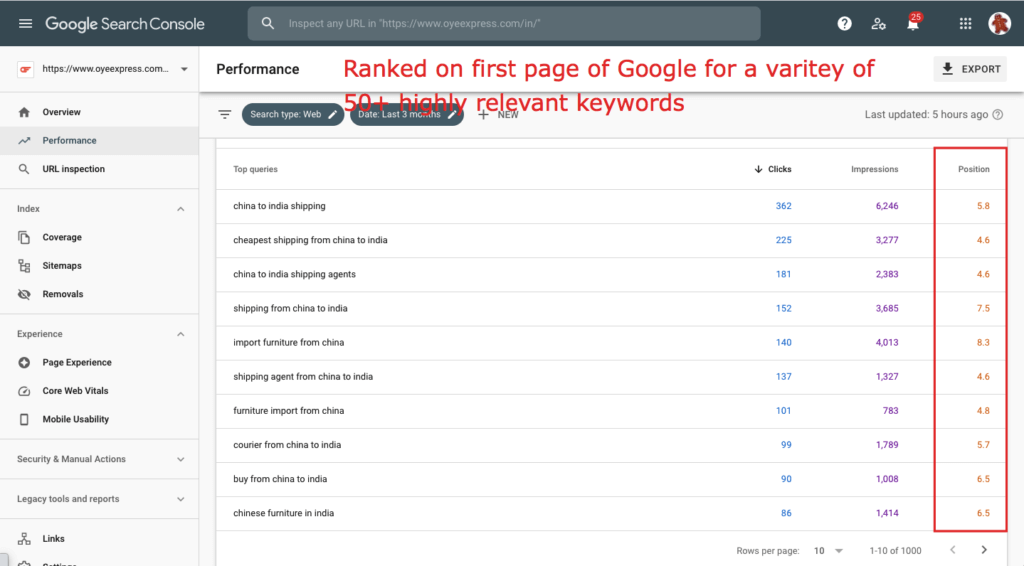The image size is (1024, 566).
Task: Click the user account avatar
Action: click(999, 23)
